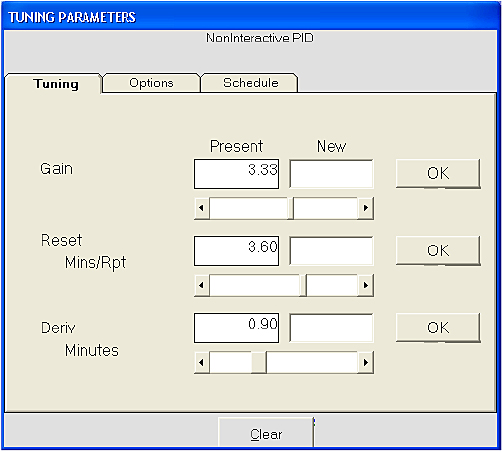Click the Deriv slider thumb
The width and height of the screenshot is (503, 452).
pyautogui.click(x=259, y=362)
